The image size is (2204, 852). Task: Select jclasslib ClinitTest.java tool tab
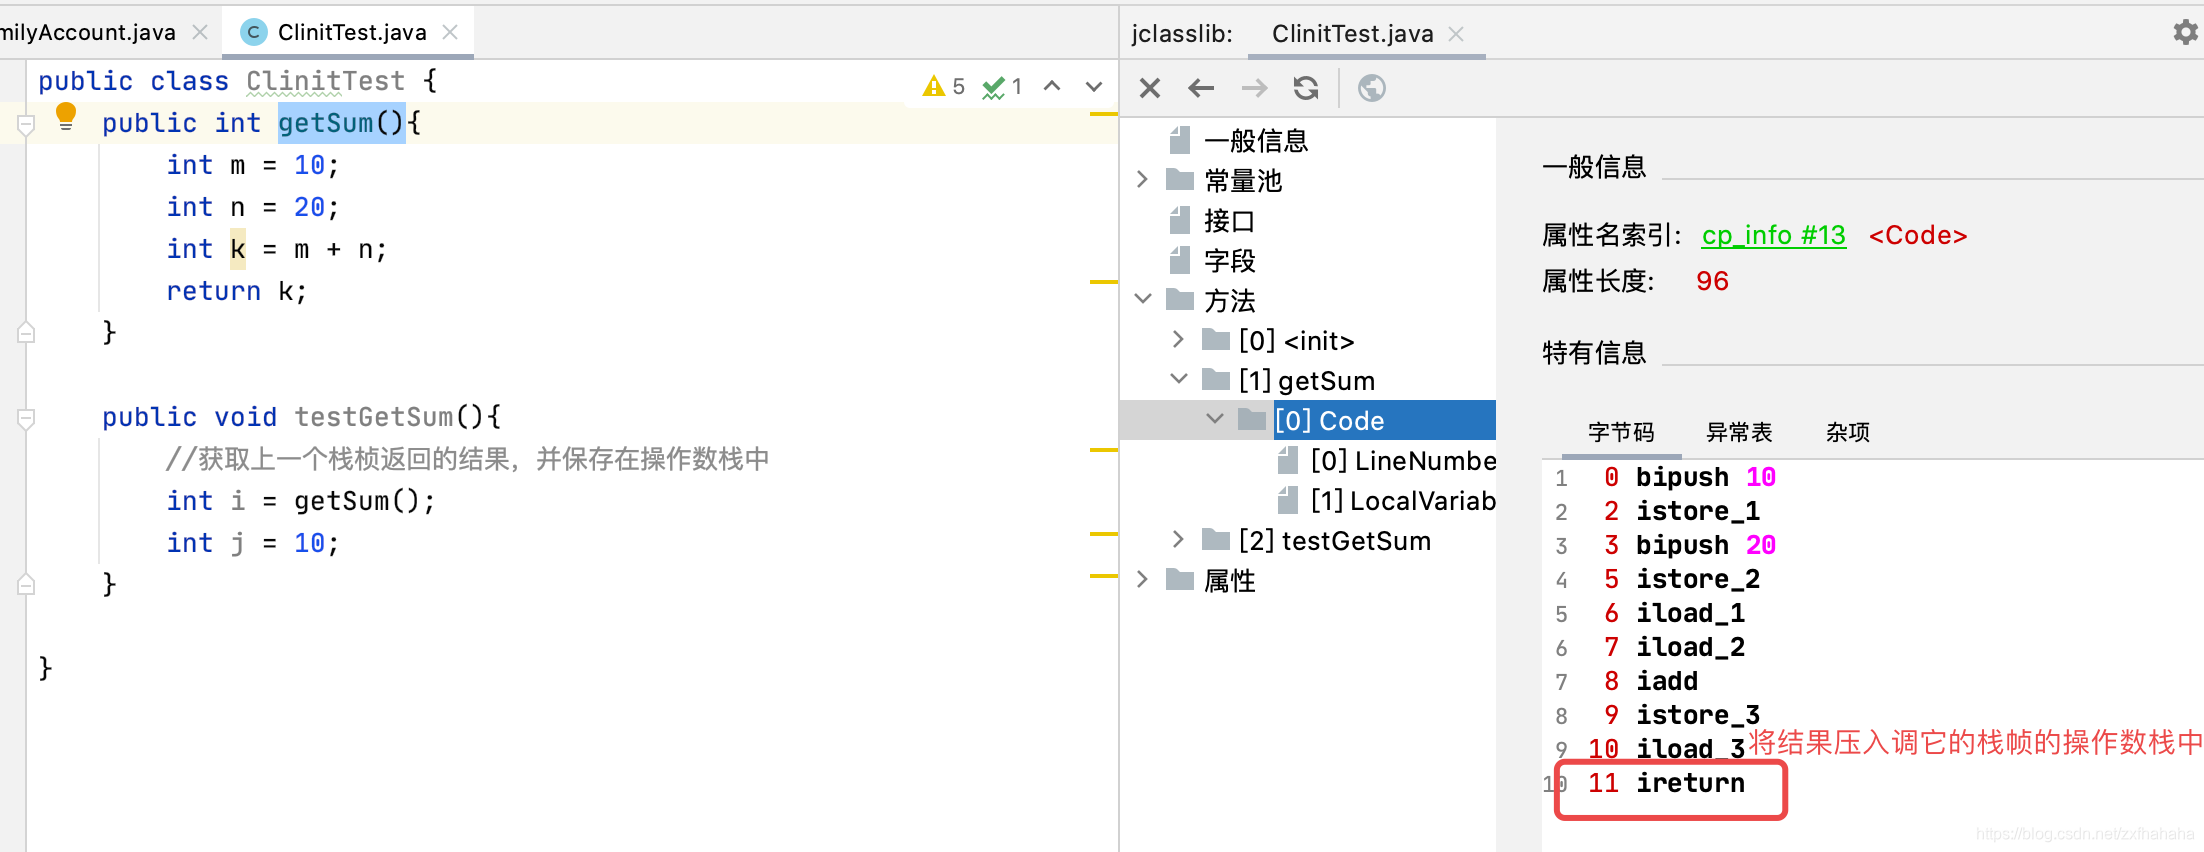click(1352, 34)
